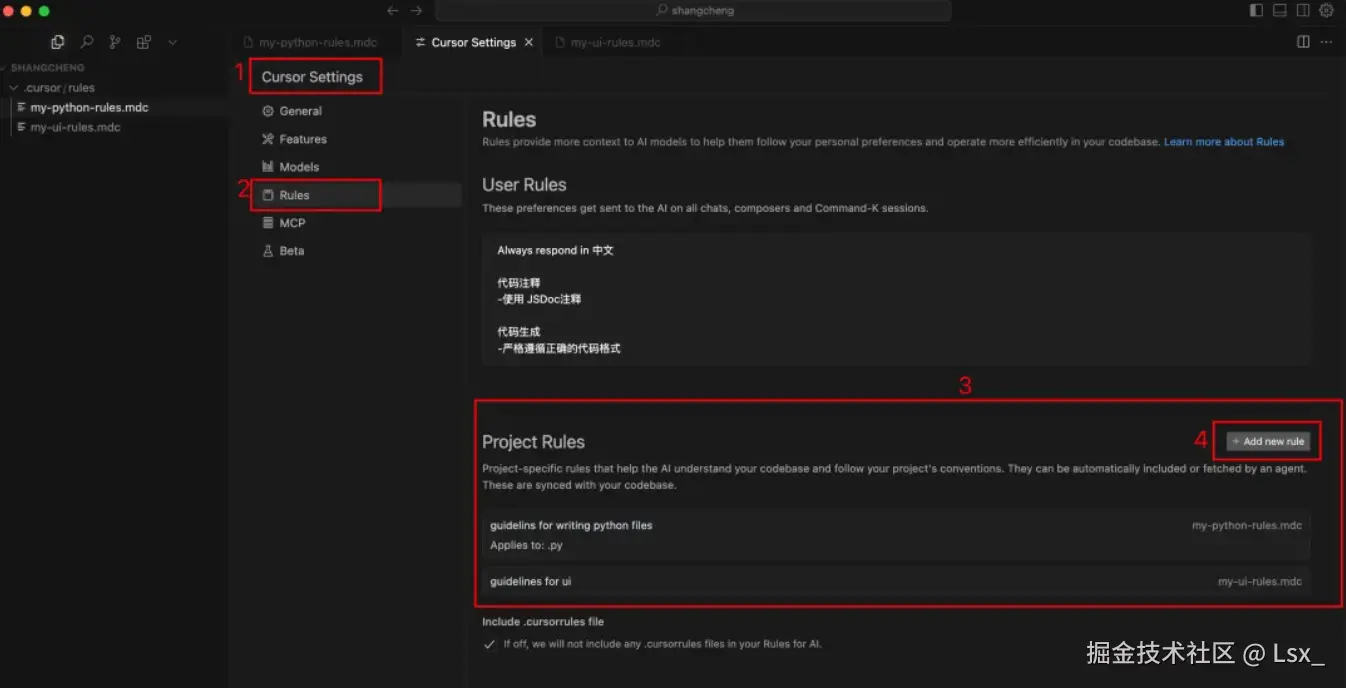Open the Learn more about Rules link
The height and width of the screenshot is (688, 1346).
click(x=1224, y=142)
